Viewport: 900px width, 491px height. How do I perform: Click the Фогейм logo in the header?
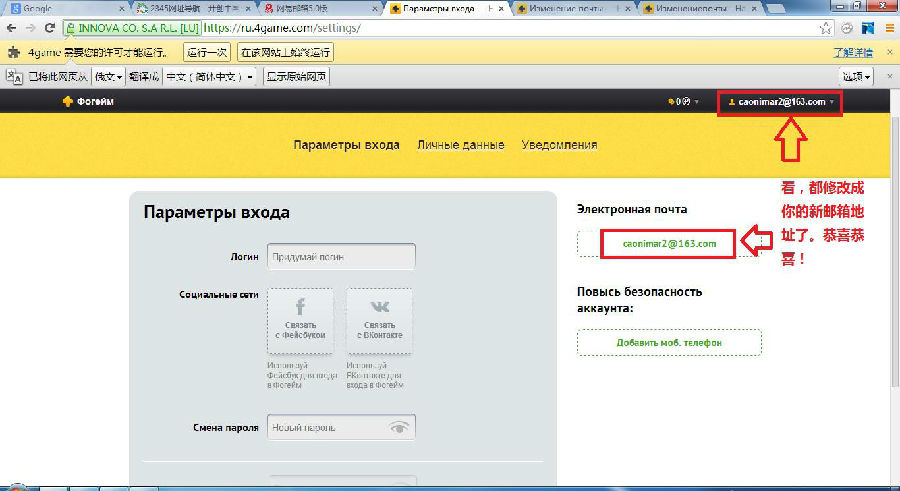[88, 102]
